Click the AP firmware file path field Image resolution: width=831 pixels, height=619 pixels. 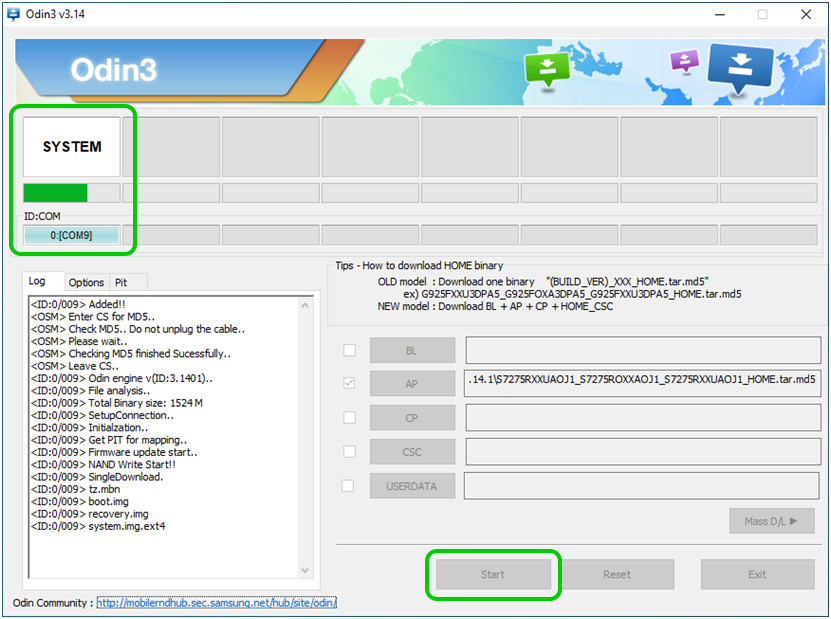click(x=640, y=384)
